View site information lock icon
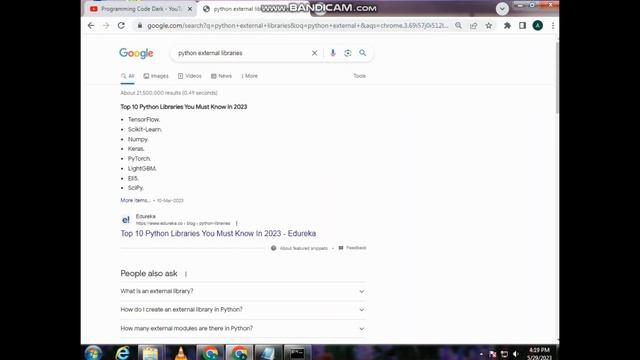 (140, 25)
